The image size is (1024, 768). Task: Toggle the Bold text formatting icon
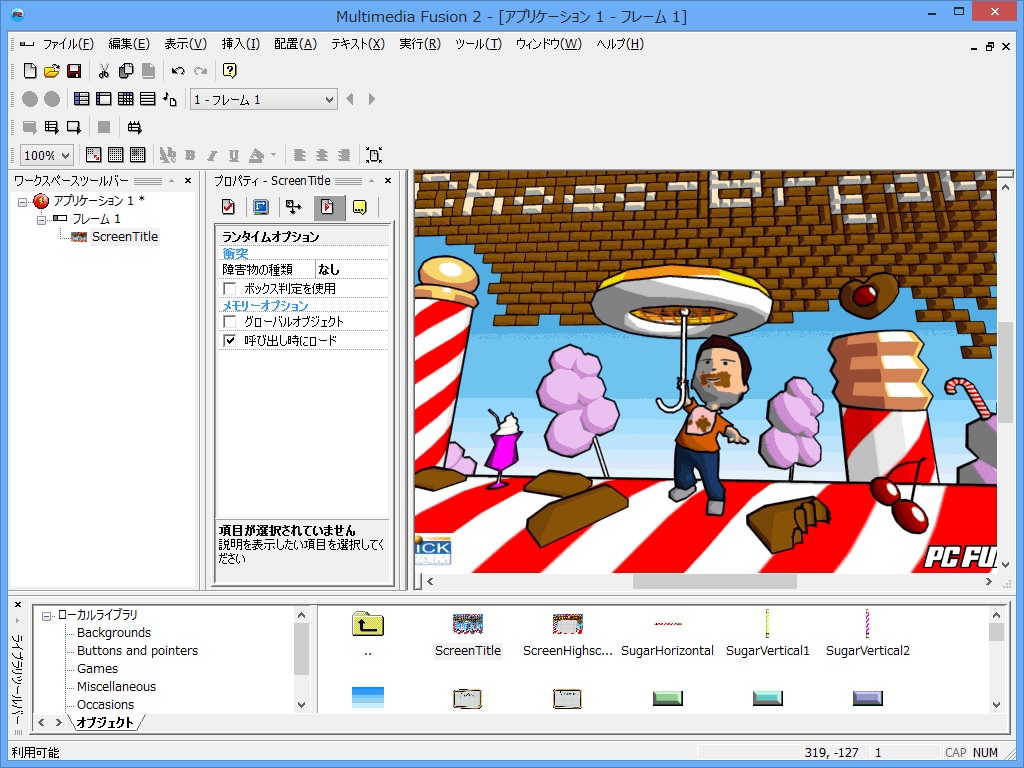click(x=189, y=154)
